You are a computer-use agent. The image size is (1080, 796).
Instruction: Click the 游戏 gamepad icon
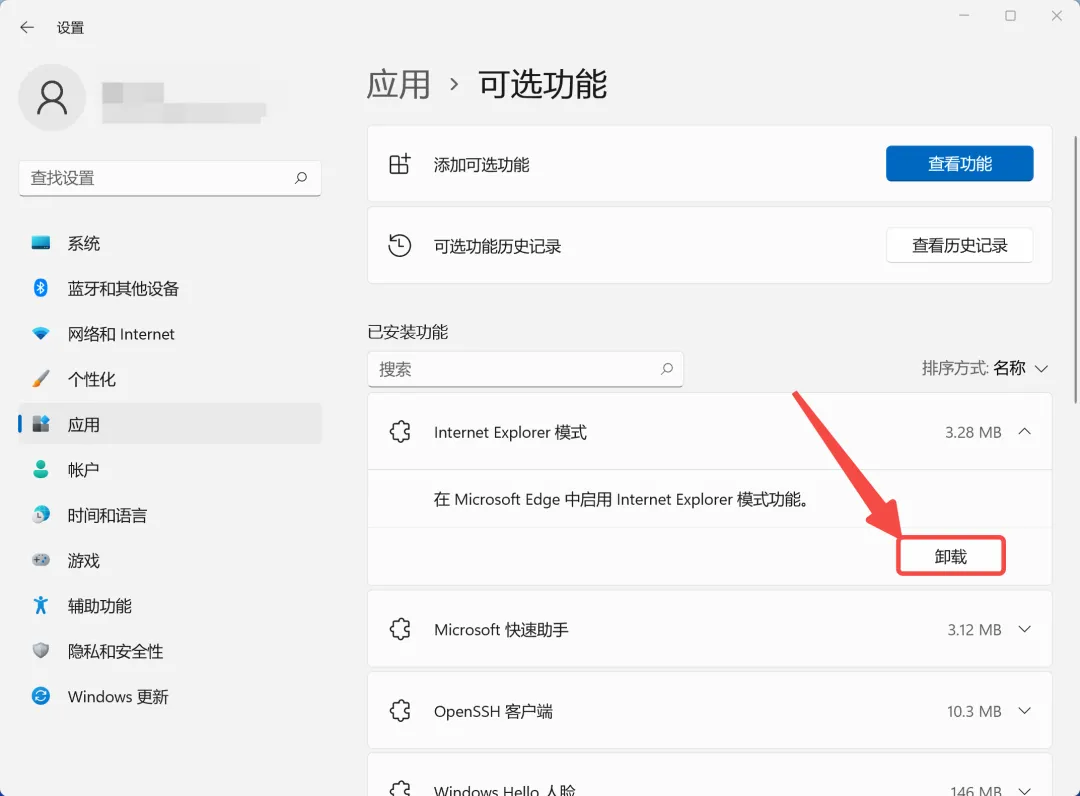pos(41,560)
